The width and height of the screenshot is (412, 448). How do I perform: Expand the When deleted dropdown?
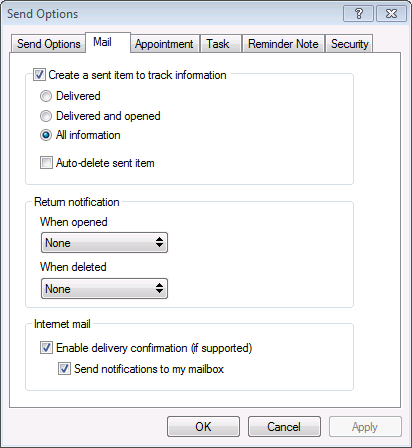click(104, 289)
